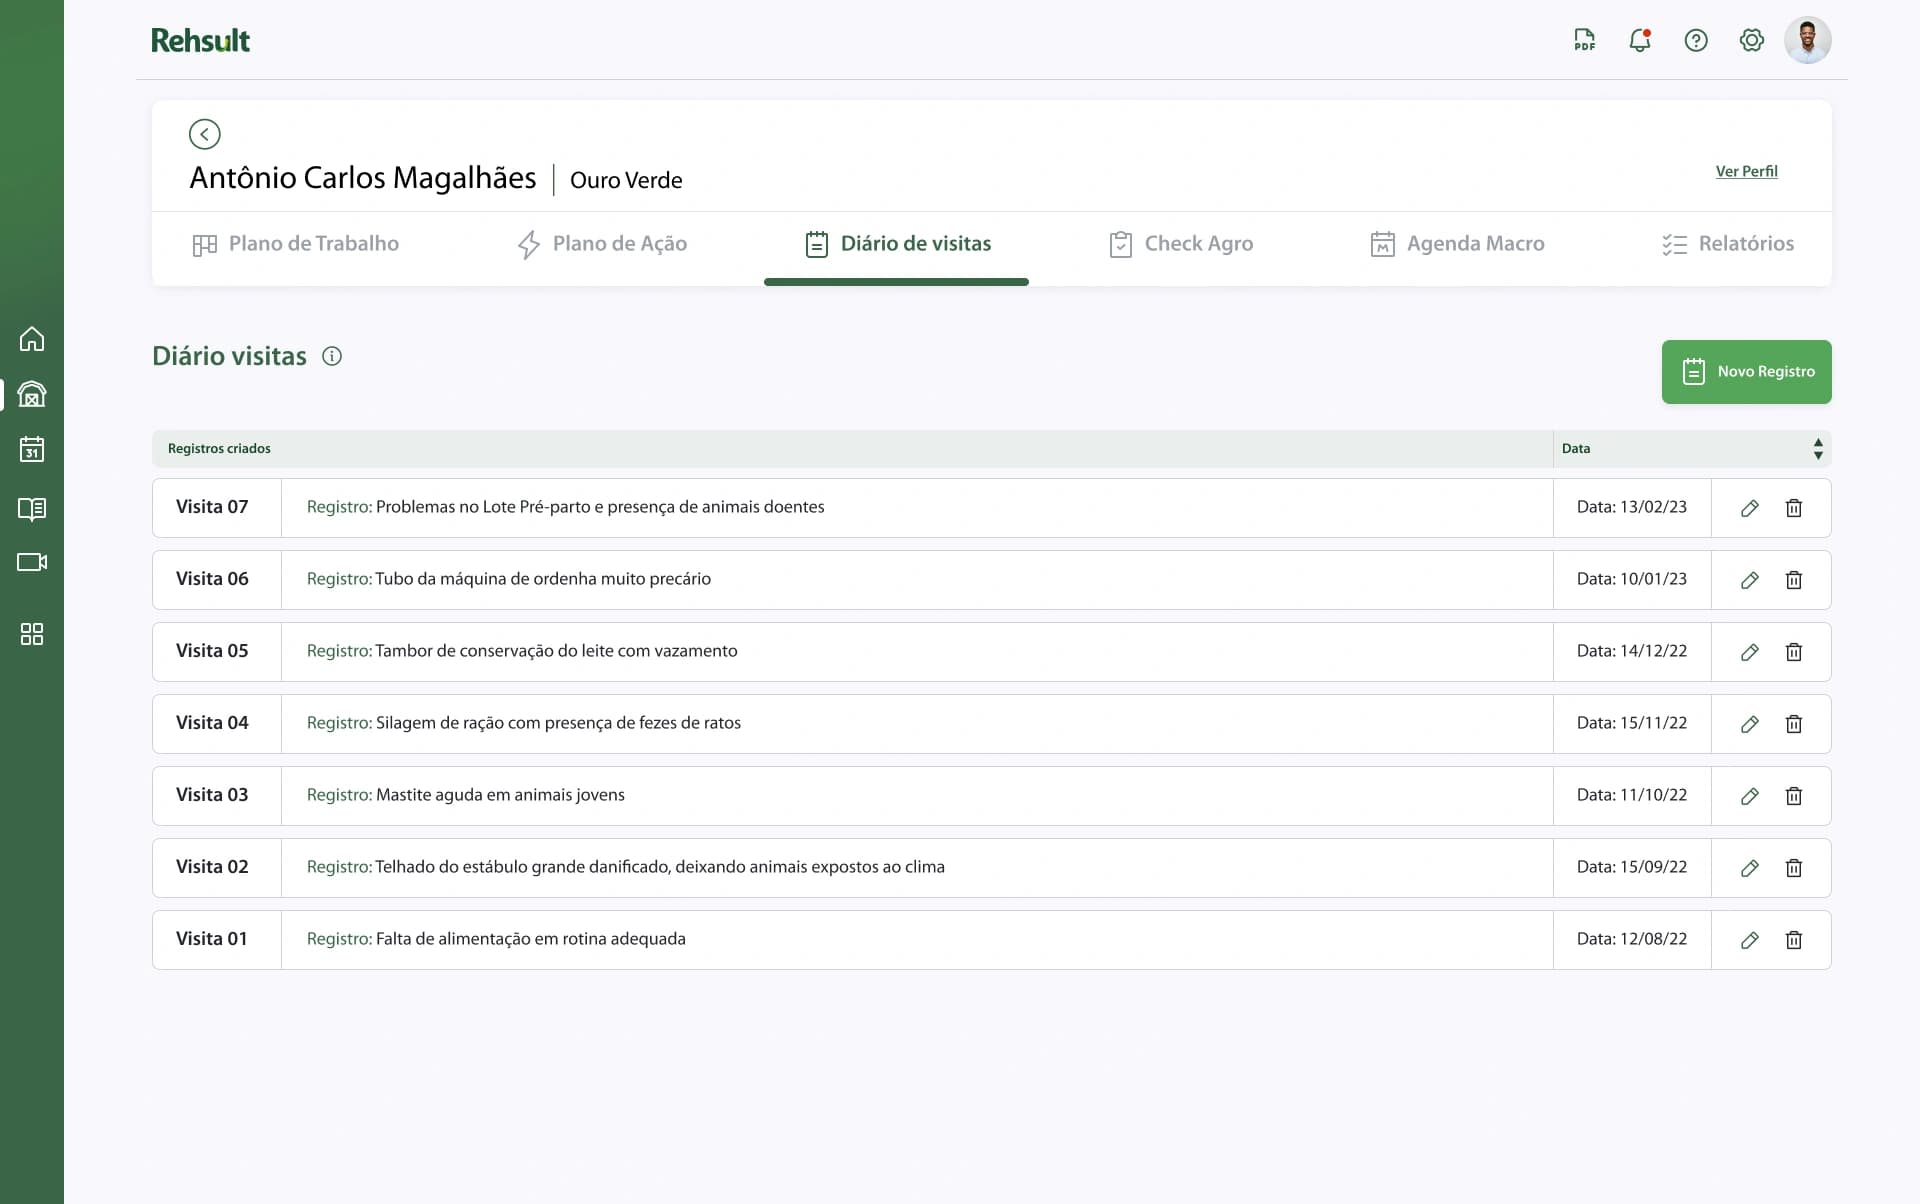Create a Novo Registro
This screenshot has height=1204, width=1920.
[x=1747, y=372]
